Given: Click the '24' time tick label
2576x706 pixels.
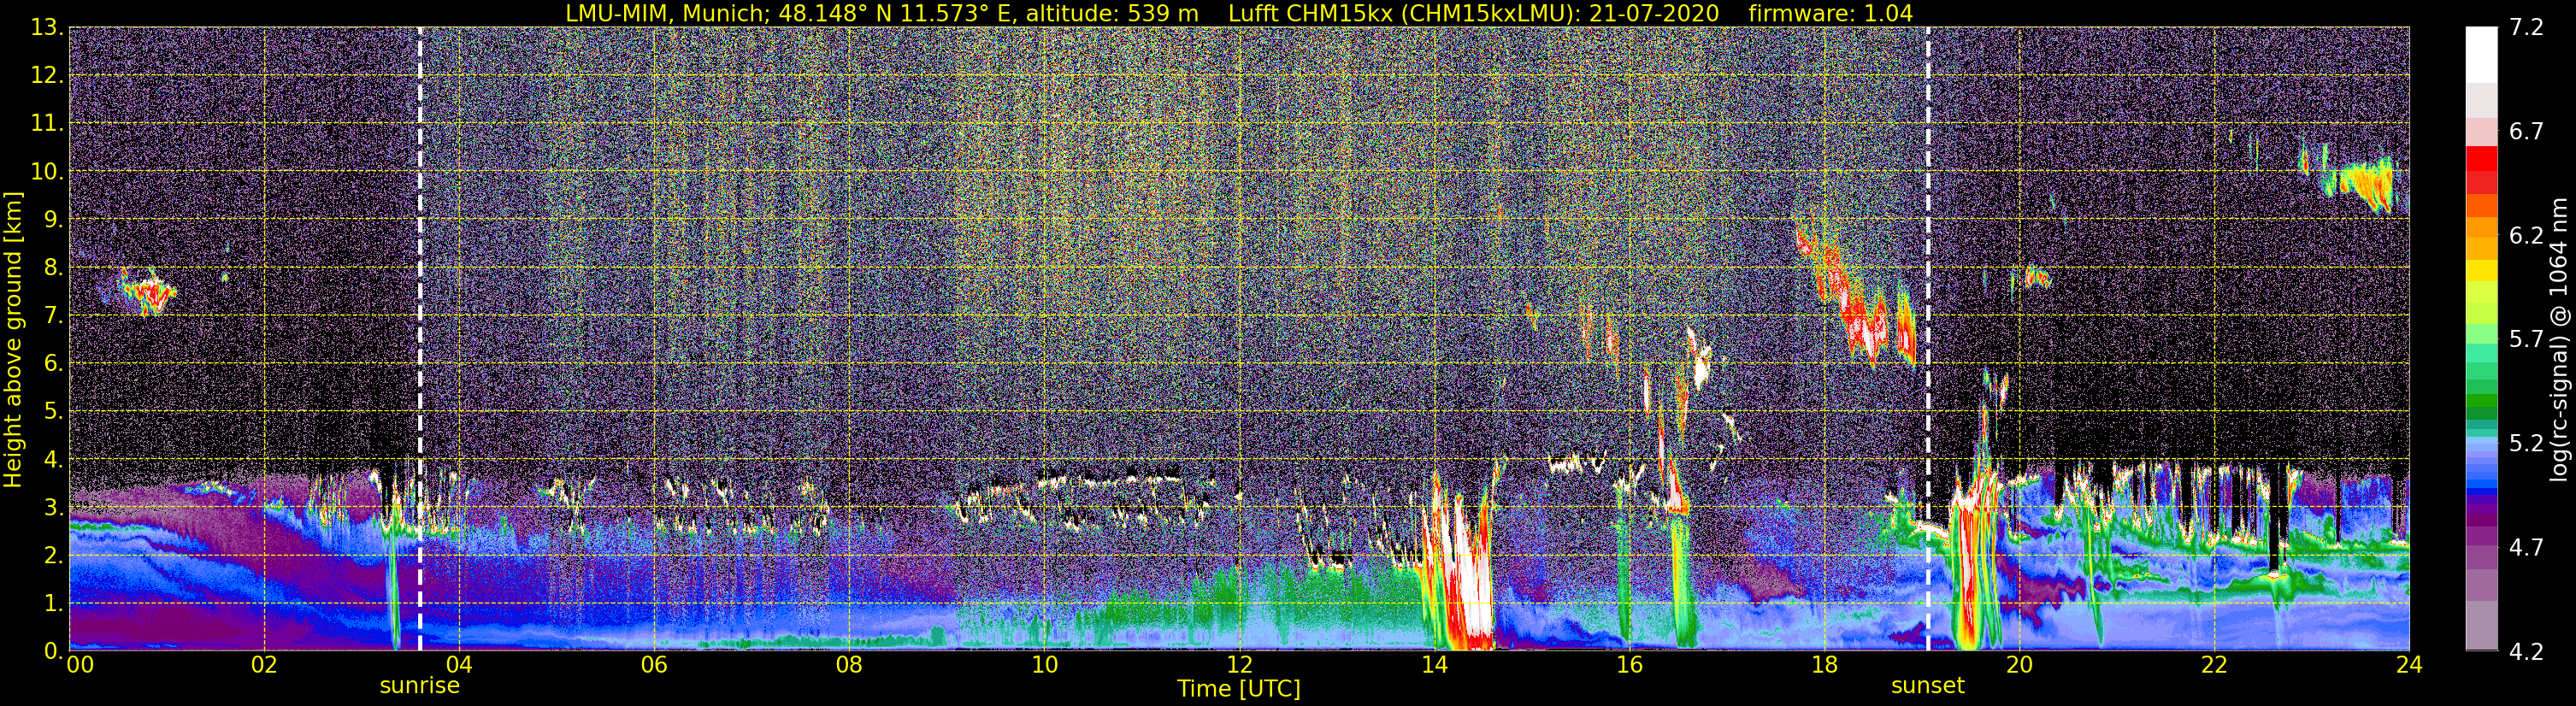Looking at the screenshot, I should (2409, 665).
